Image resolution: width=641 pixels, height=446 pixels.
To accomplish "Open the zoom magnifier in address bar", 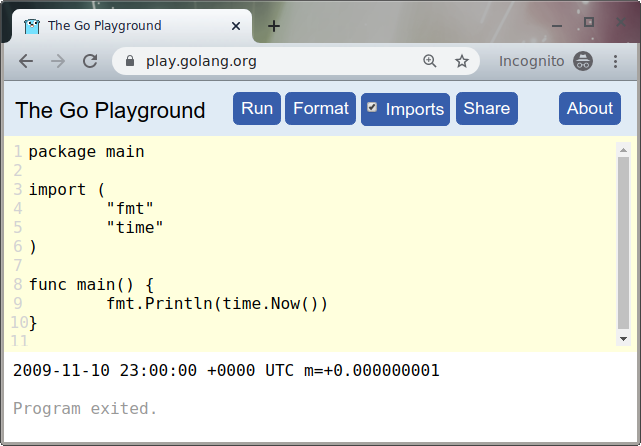I will point(430,61).
